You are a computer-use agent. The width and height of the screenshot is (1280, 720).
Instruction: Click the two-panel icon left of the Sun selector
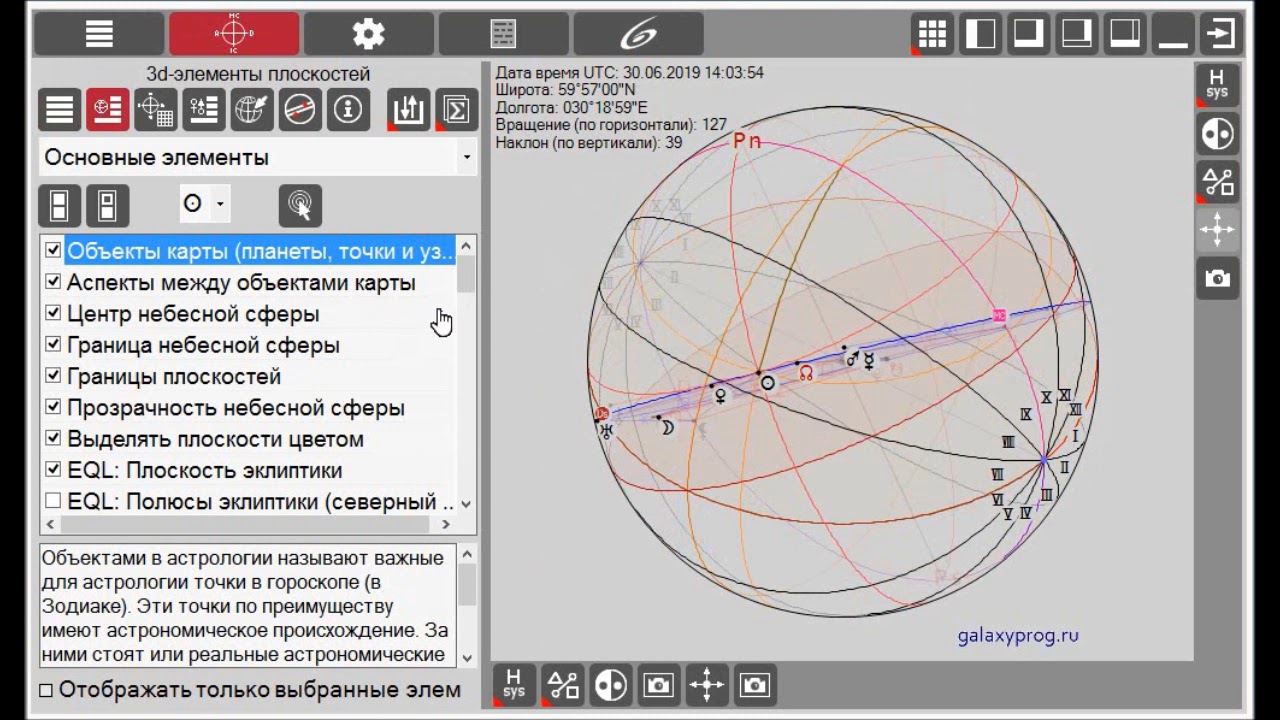point(60,206)
